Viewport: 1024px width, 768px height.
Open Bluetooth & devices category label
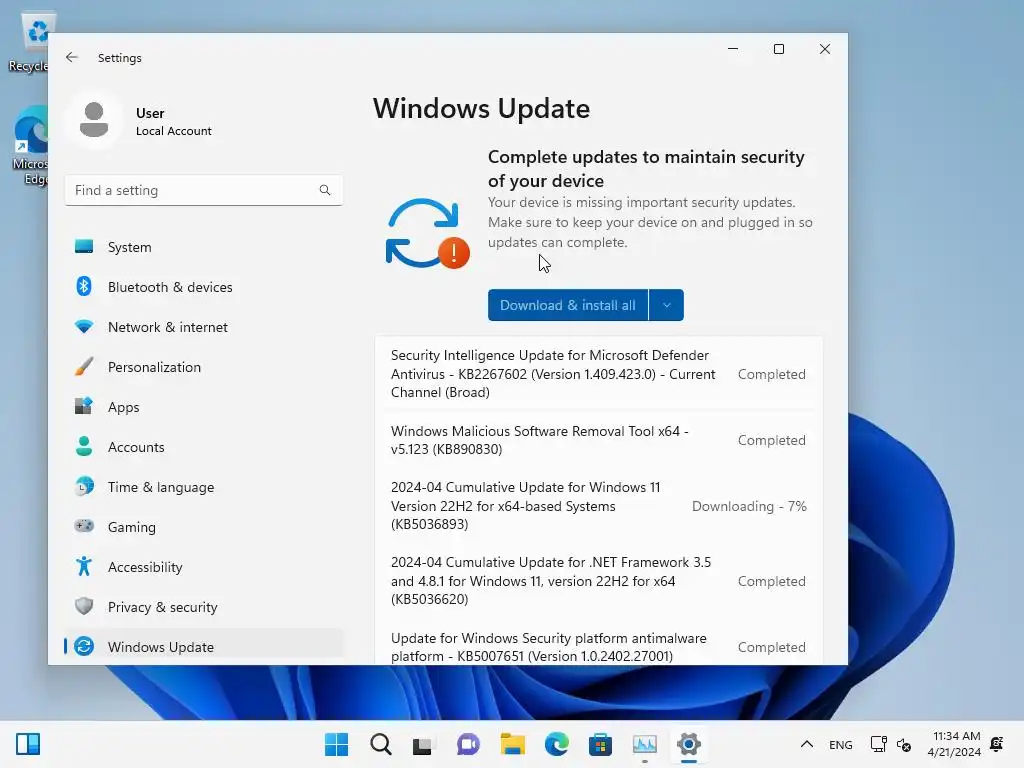tap(170, 287)
